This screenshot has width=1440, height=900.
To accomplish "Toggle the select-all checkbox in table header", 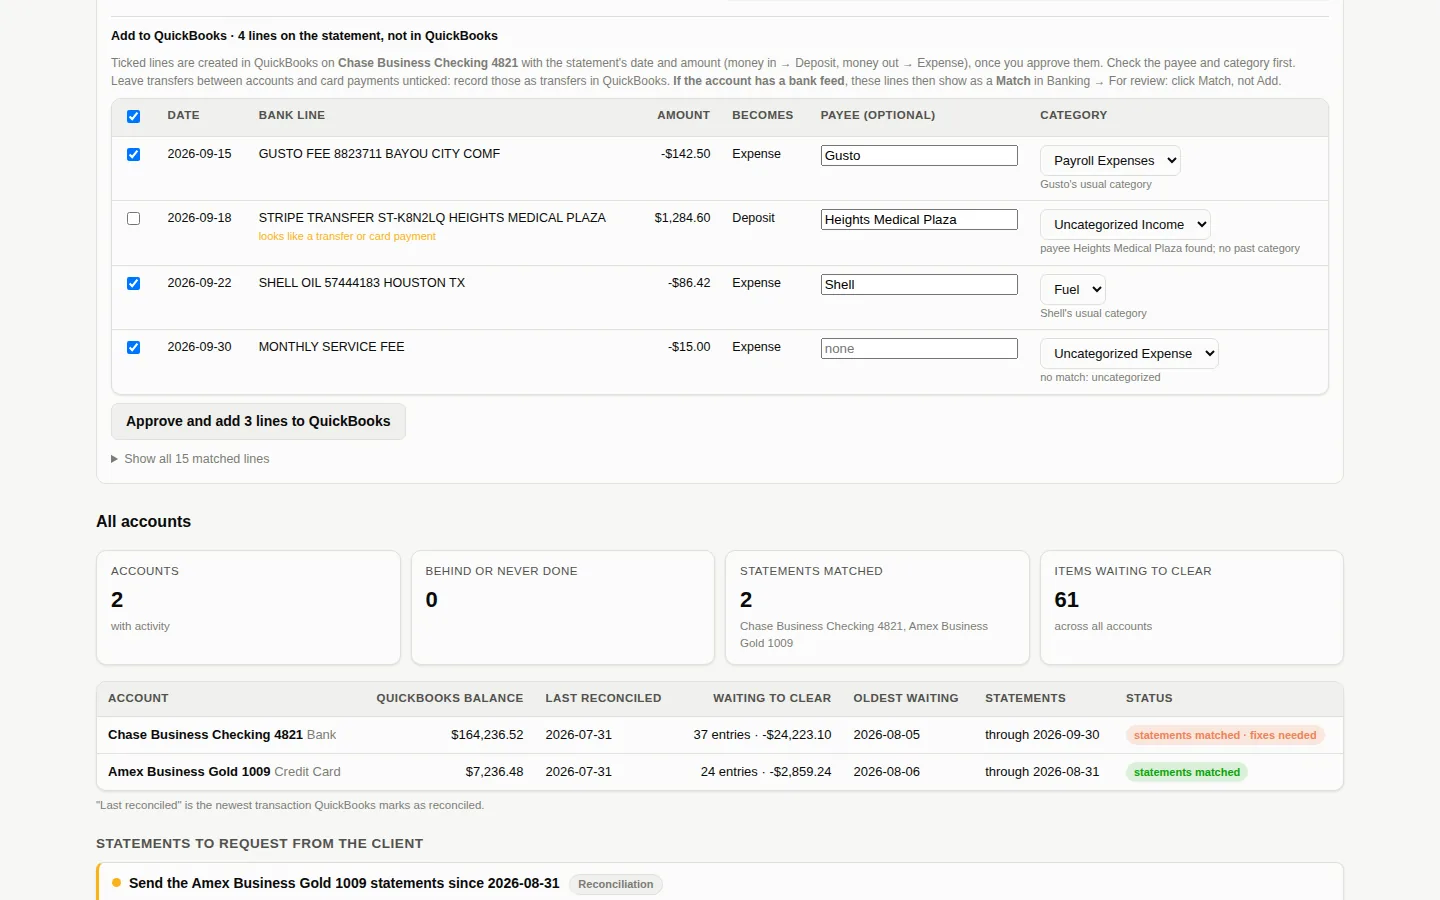I will 133,117.
